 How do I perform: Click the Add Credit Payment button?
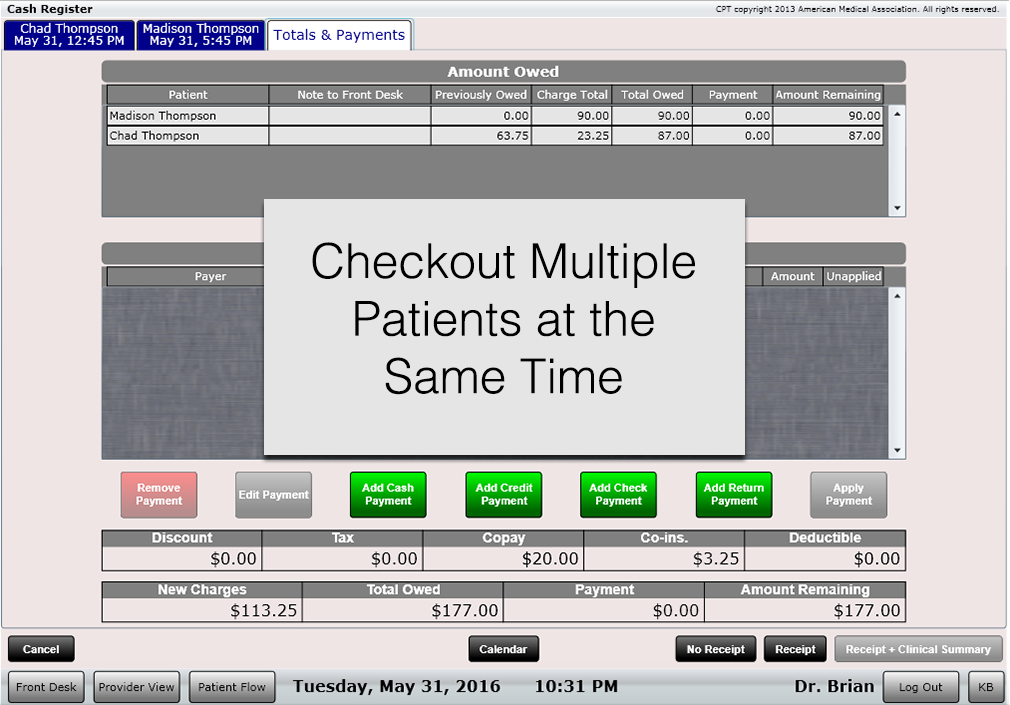pos(502,494)
